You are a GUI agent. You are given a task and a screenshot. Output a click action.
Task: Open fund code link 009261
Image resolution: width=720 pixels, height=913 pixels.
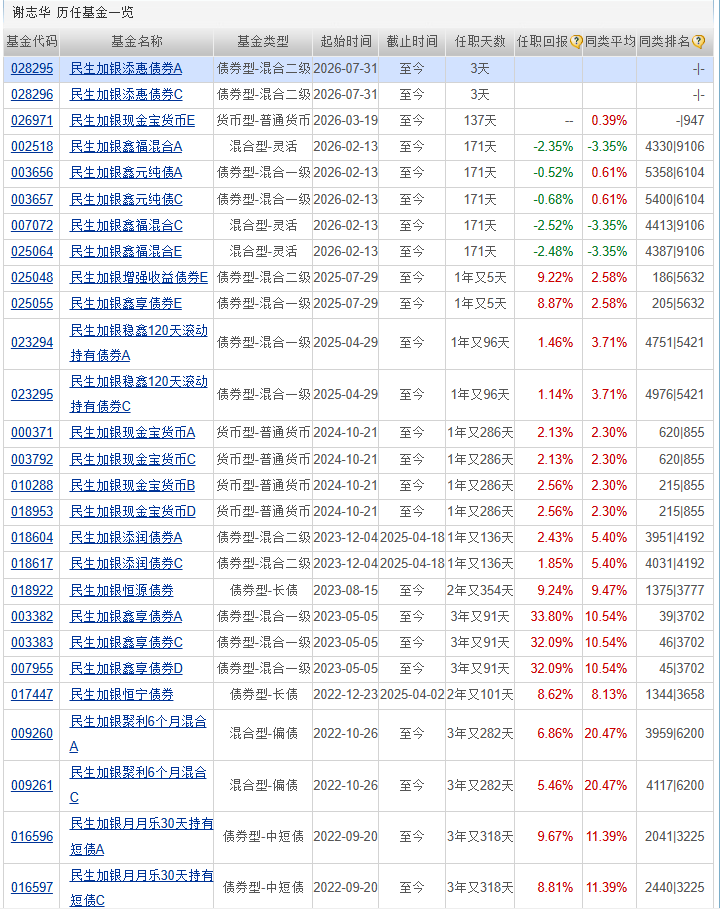(x=32, y=785)
